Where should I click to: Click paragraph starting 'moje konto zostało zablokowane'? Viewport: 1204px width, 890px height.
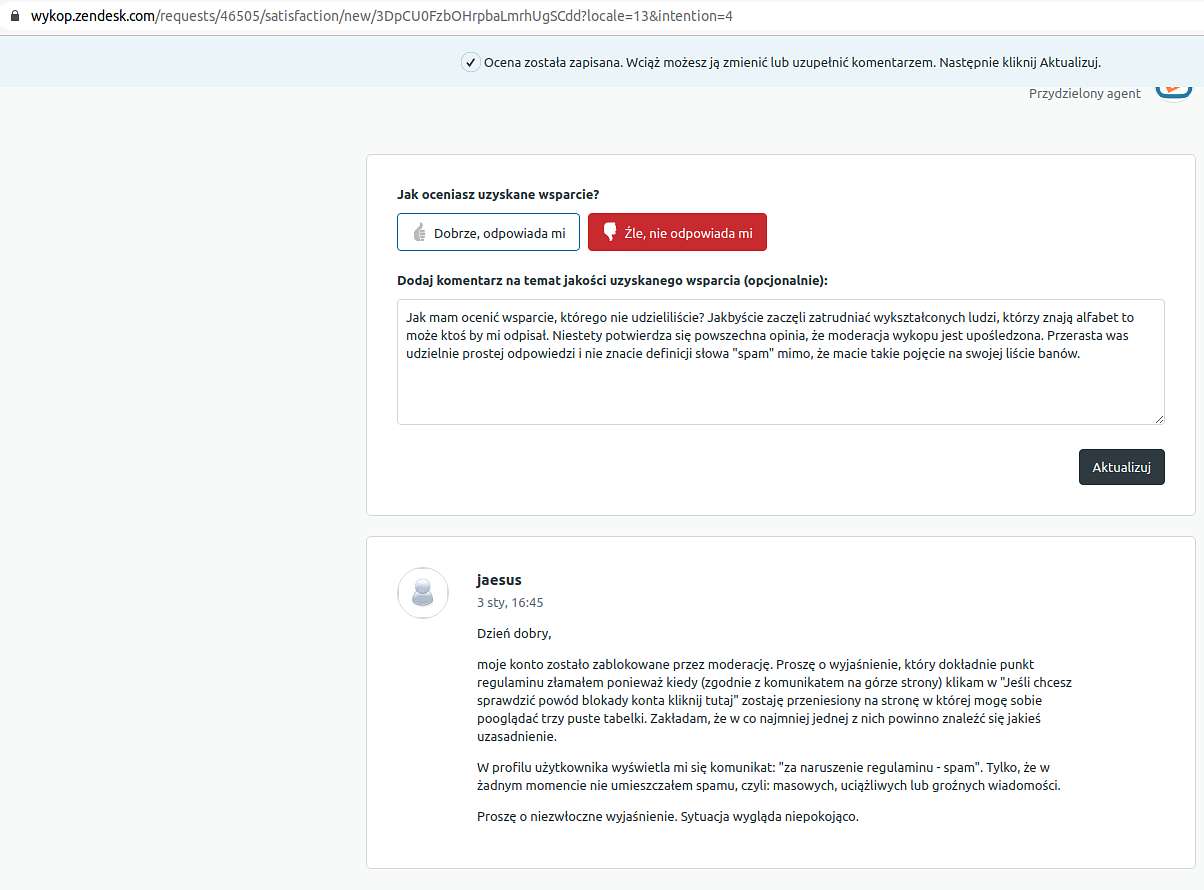pos(775,700)
